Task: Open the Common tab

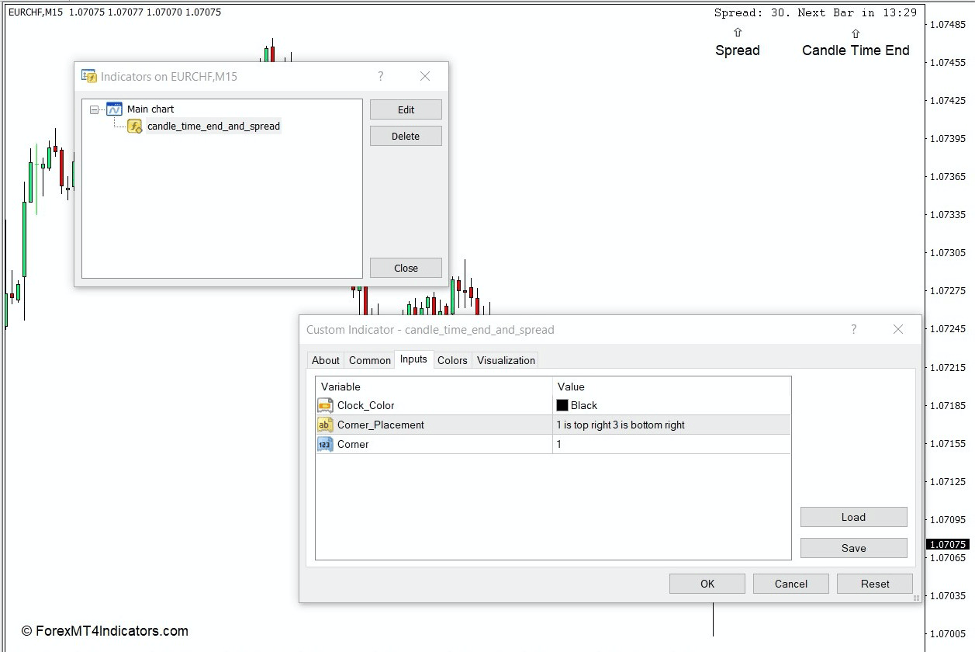Action: 370,360
